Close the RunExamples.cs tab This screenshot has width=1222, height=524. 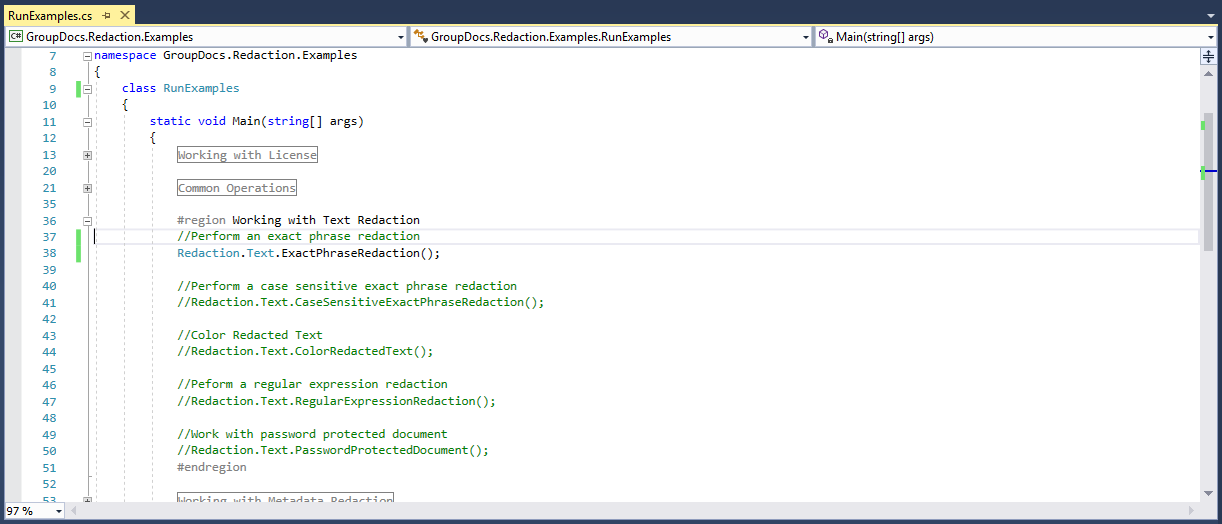point(124,16)
